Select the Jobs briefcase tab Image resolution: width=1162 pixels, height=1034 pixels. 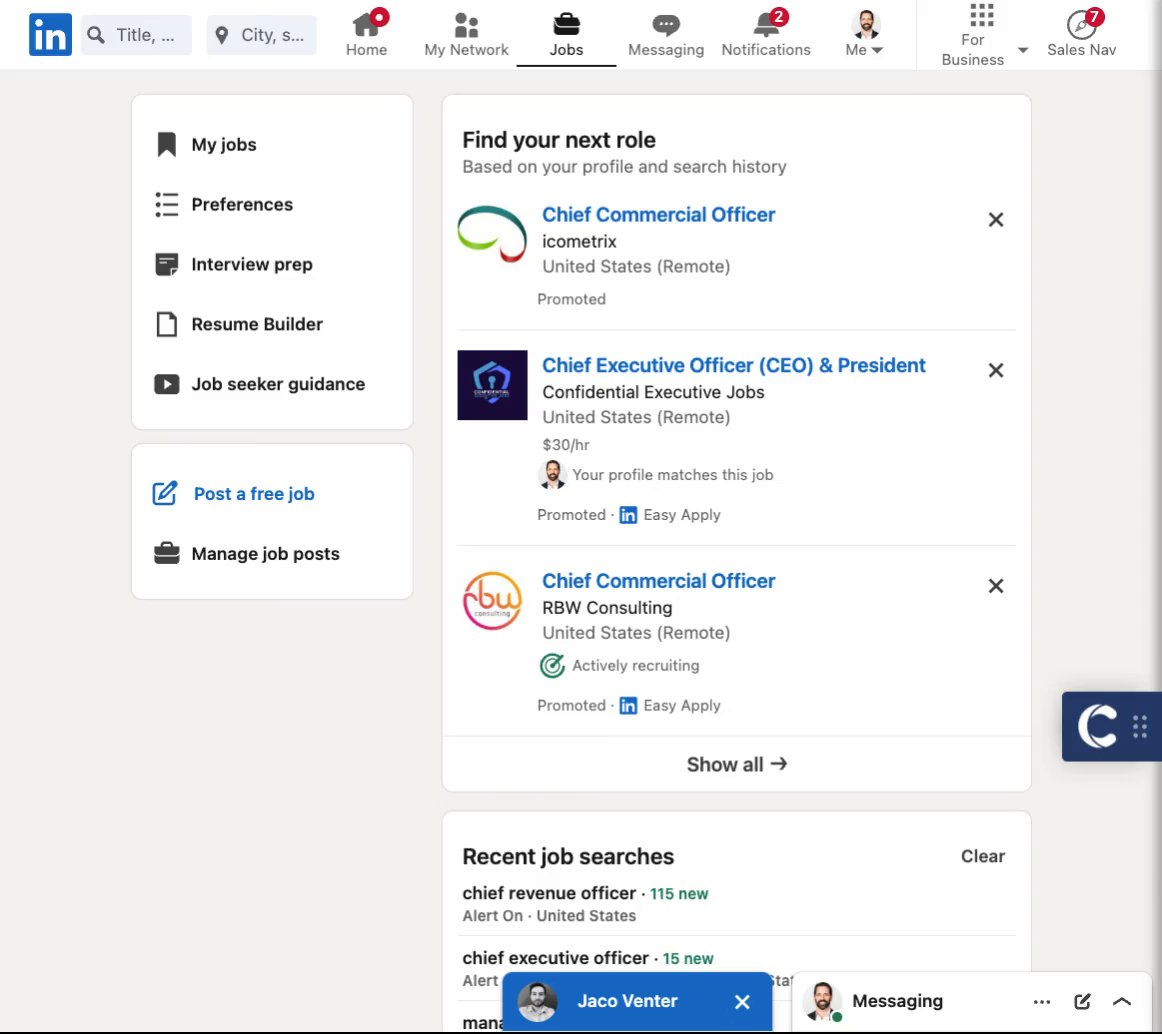[x=566, y=34]
